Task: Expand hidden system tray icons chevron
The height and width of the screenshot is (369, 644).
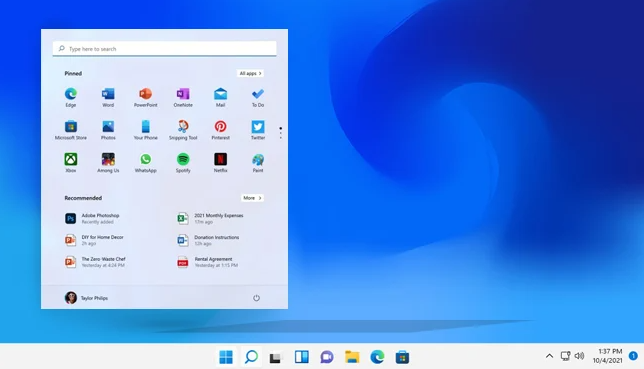Action: 549,356
